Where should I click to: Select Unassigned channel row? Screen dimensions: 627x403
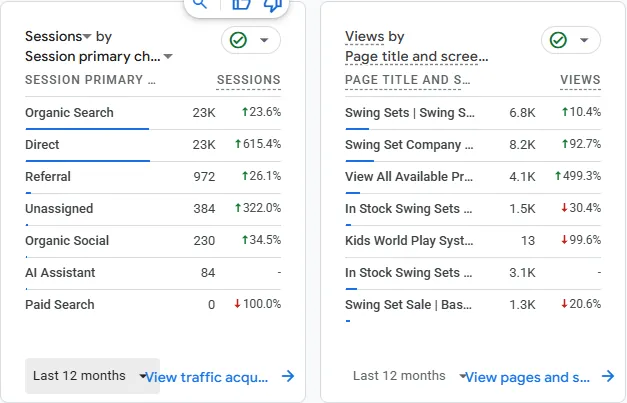pos(153,209)
